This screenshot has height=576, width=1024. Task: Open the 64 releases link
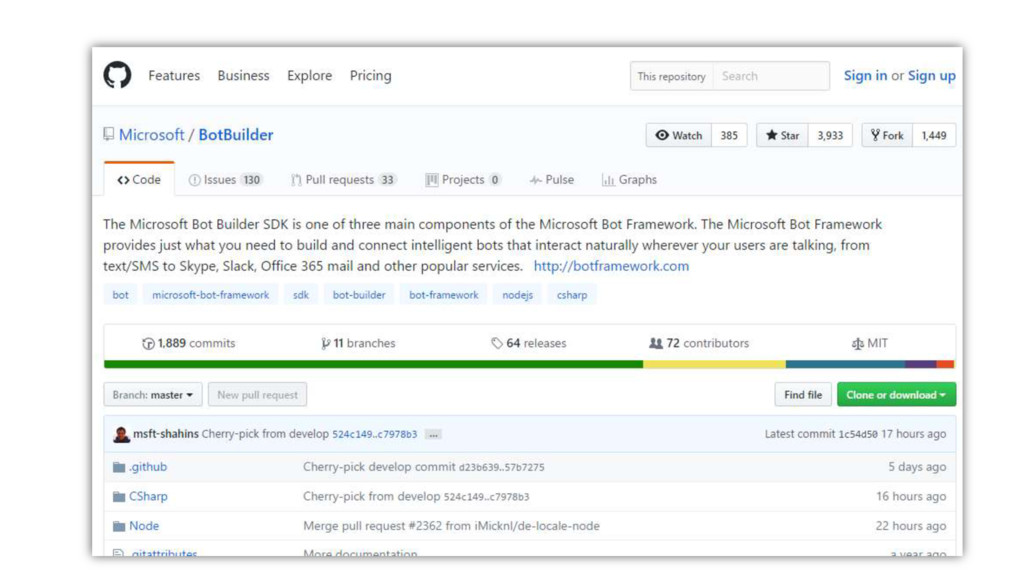point(529,343)
